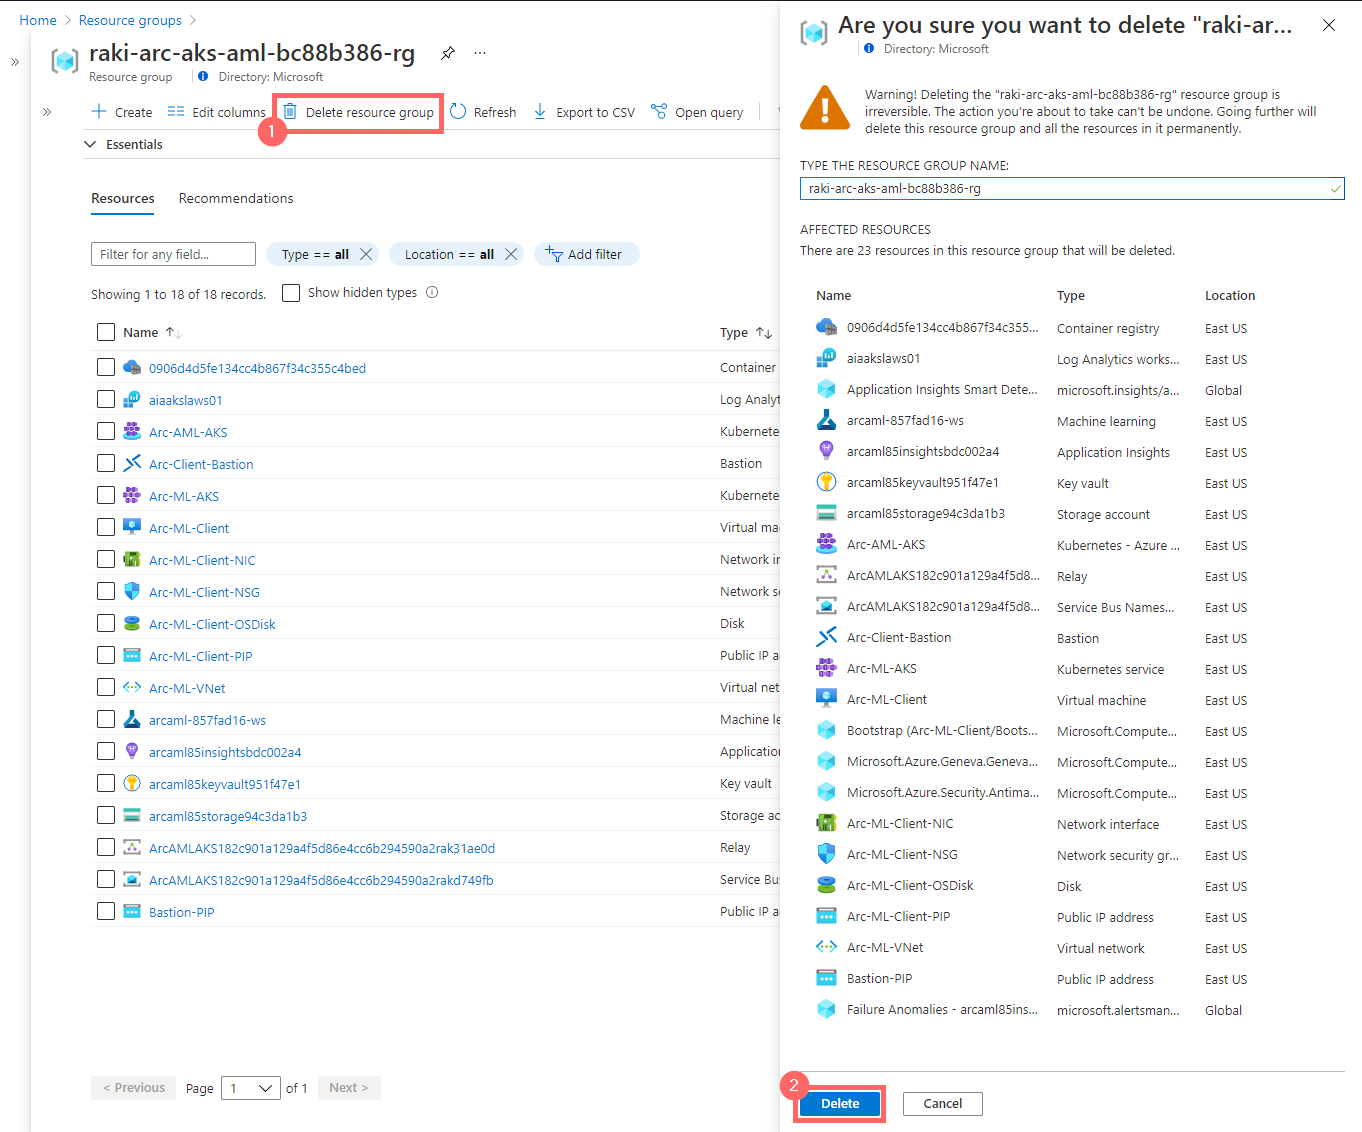Toggle the Show hidden types checkbox
The height and width of the screenshot is (1132, 1362).
pyautogui.click(x=291, y=293)
